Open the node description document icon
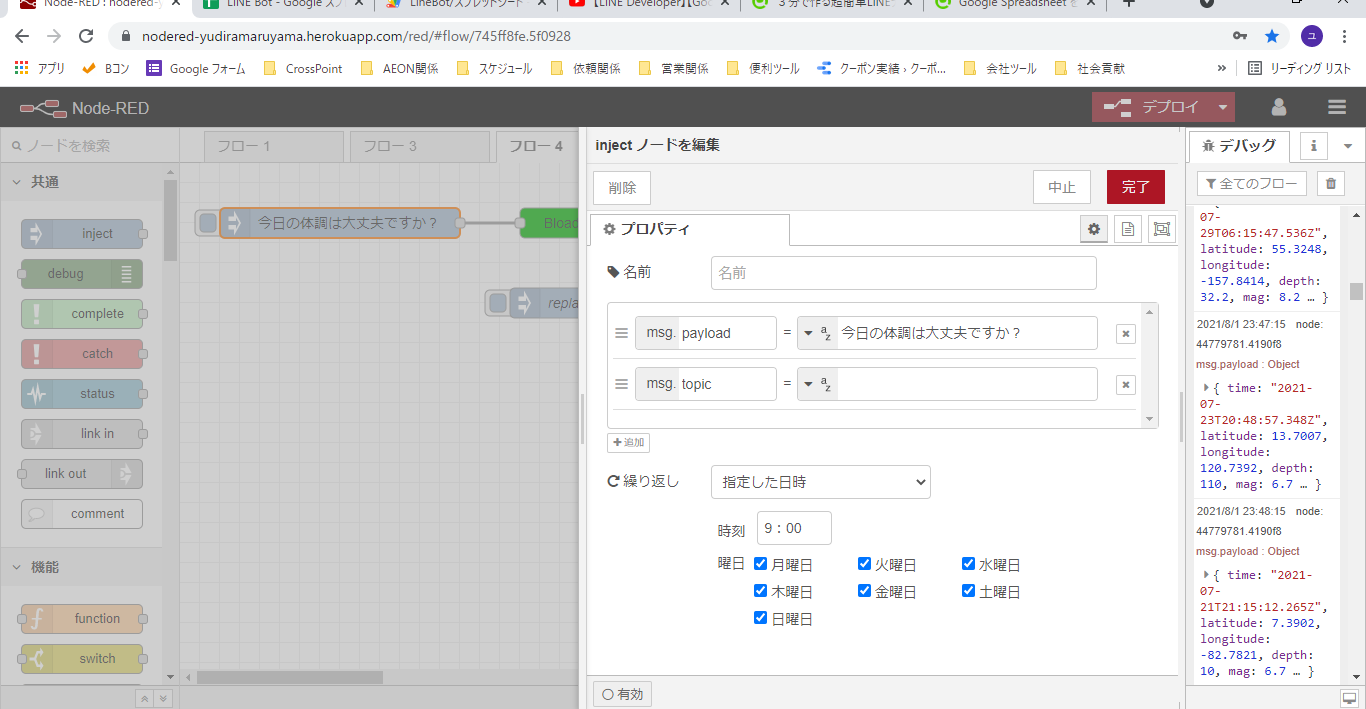This screenshot has width=1366, height=709. (x=1128, y=229)
